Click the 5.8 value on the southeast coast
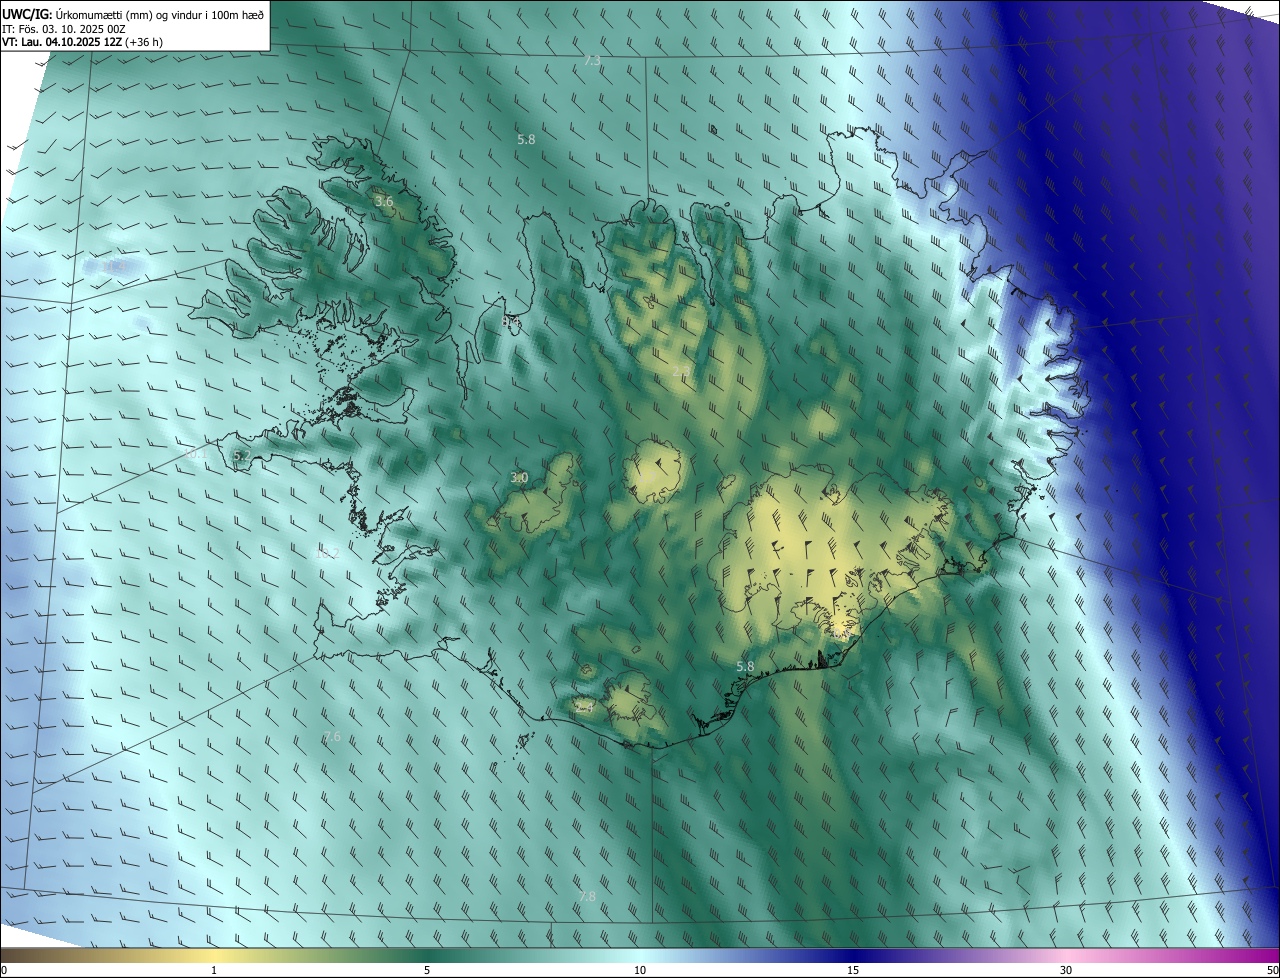The image size is (1280, 978). pyautogui.click(x=745, y=667)
